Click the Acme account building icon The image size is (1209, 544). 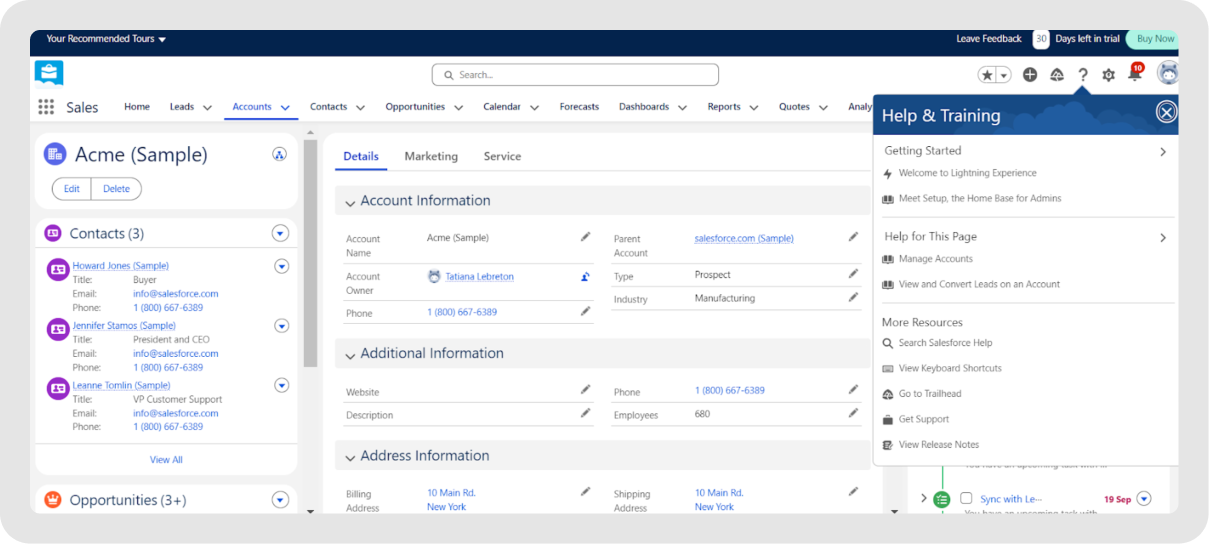[55, 154]
